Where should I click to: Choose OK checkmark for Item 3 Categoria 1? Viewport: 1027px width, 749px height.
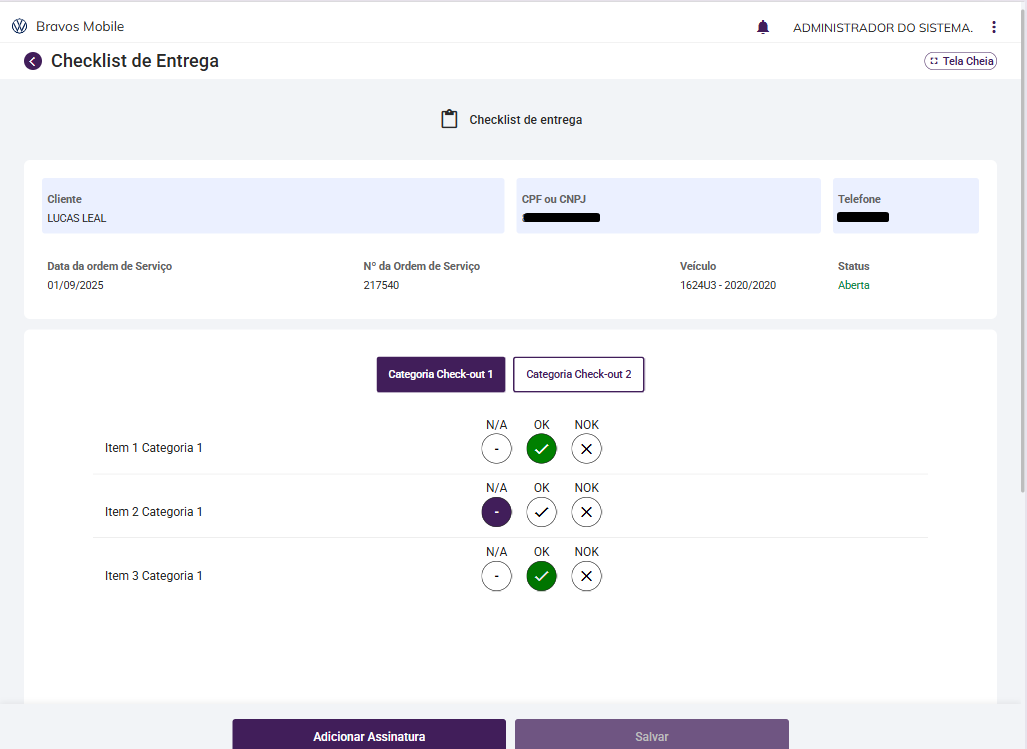point(541,576)
